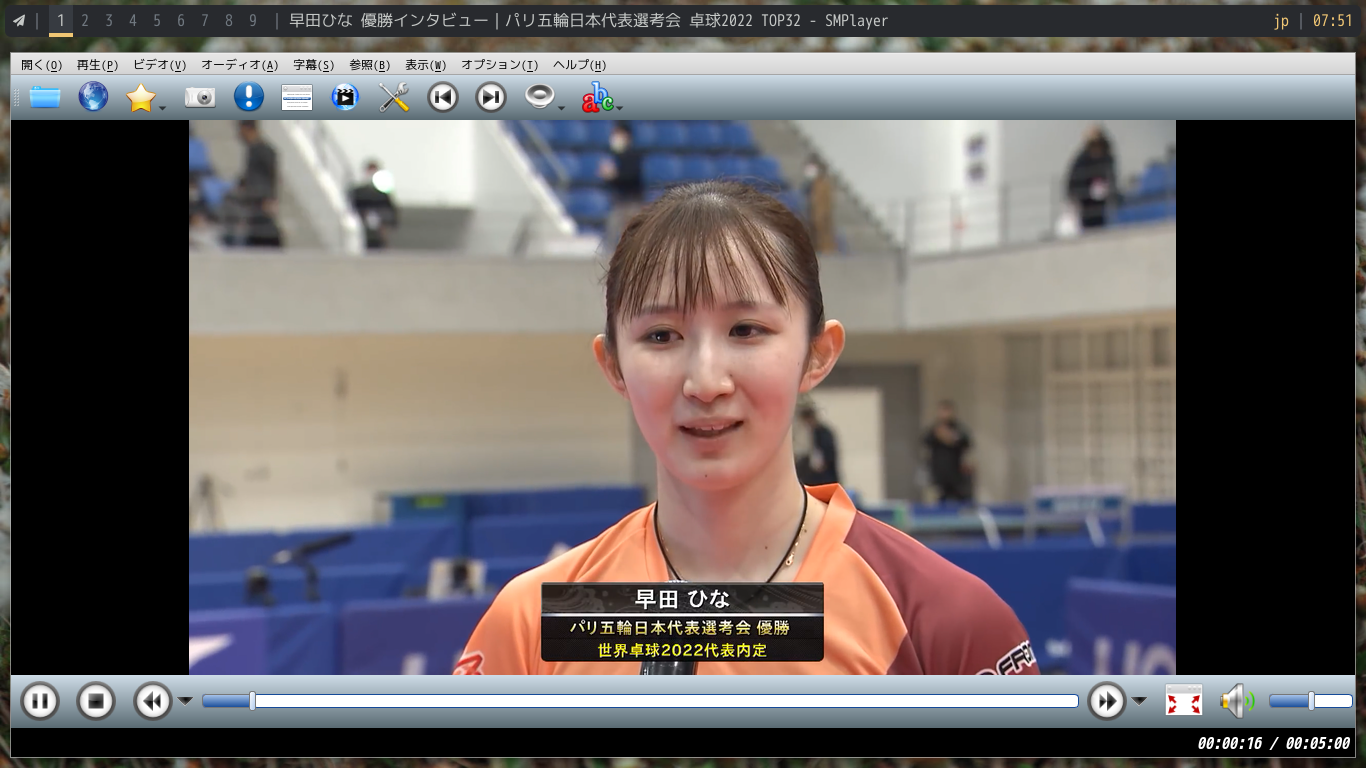Click the audio ring icon in toolbar
The height and width of the screenshot is (768, 1366).
click(x=540, y=97)
